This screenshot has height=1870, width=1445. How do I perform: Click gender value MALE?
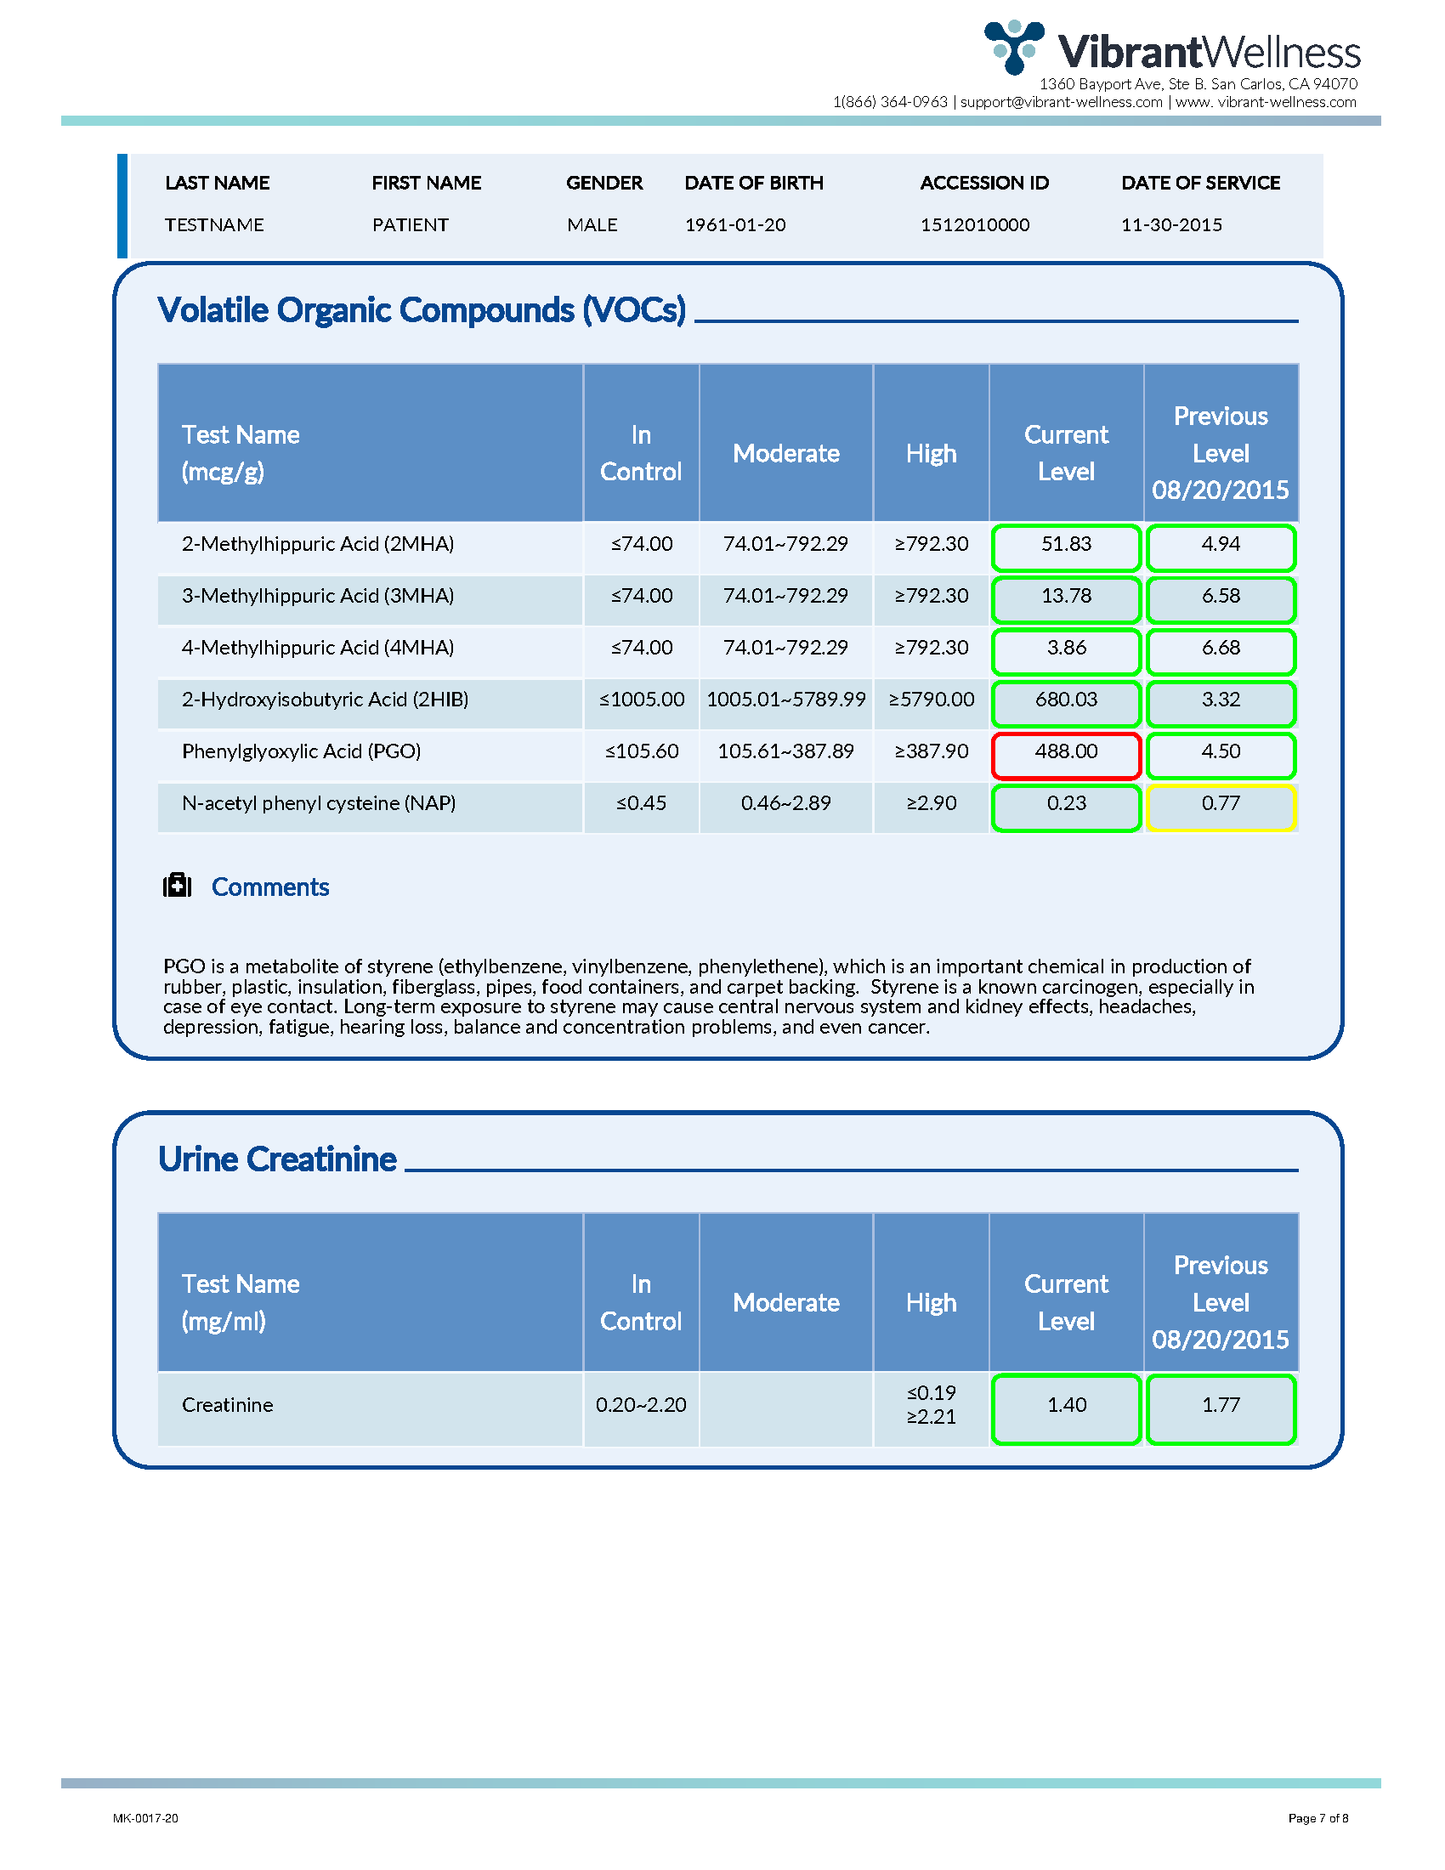tap(592, 225)
